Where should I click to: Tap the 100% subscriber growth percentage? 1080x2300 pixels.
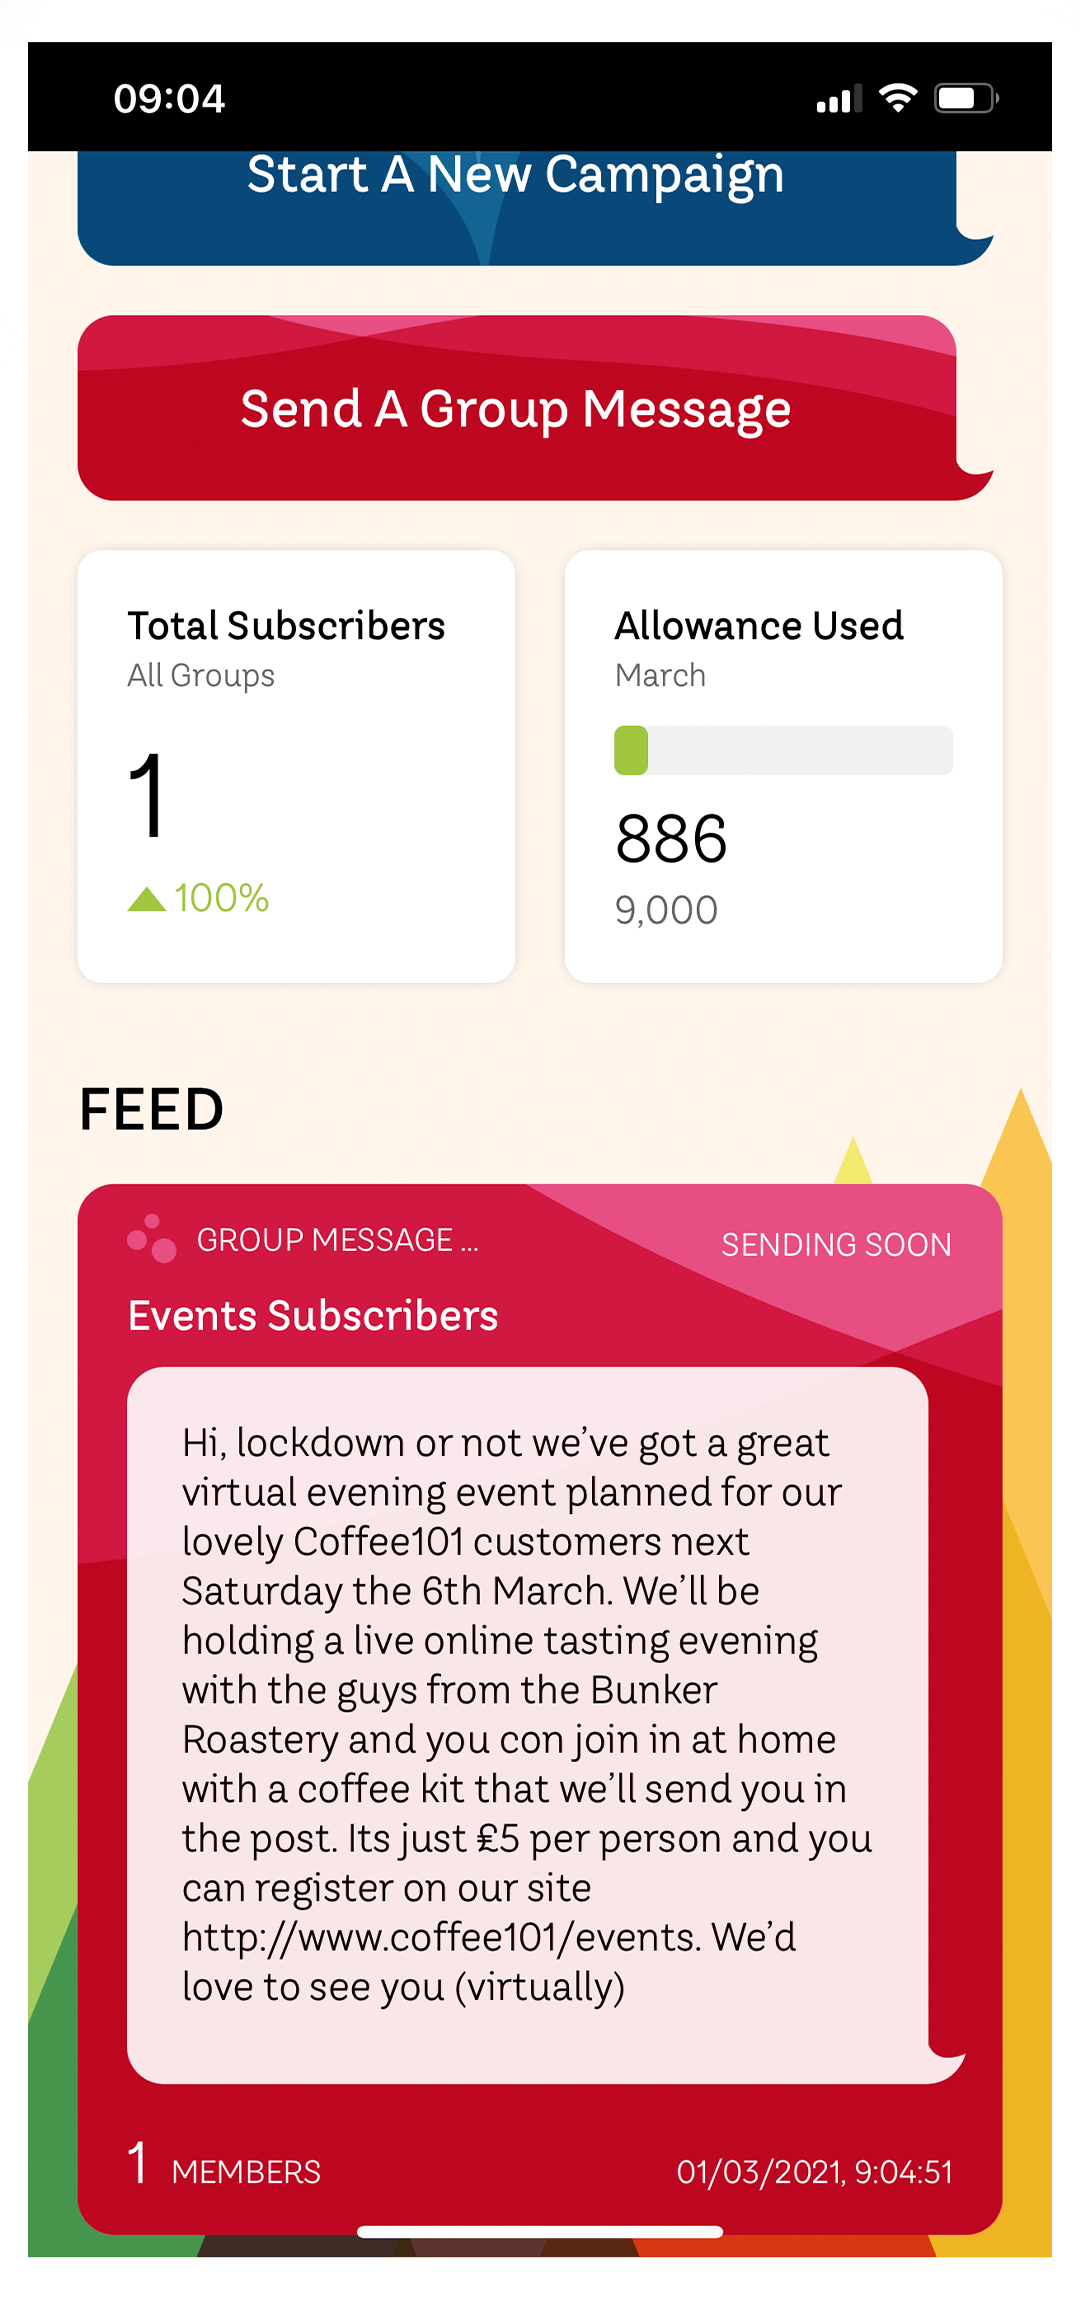click(x=221, y=898)
